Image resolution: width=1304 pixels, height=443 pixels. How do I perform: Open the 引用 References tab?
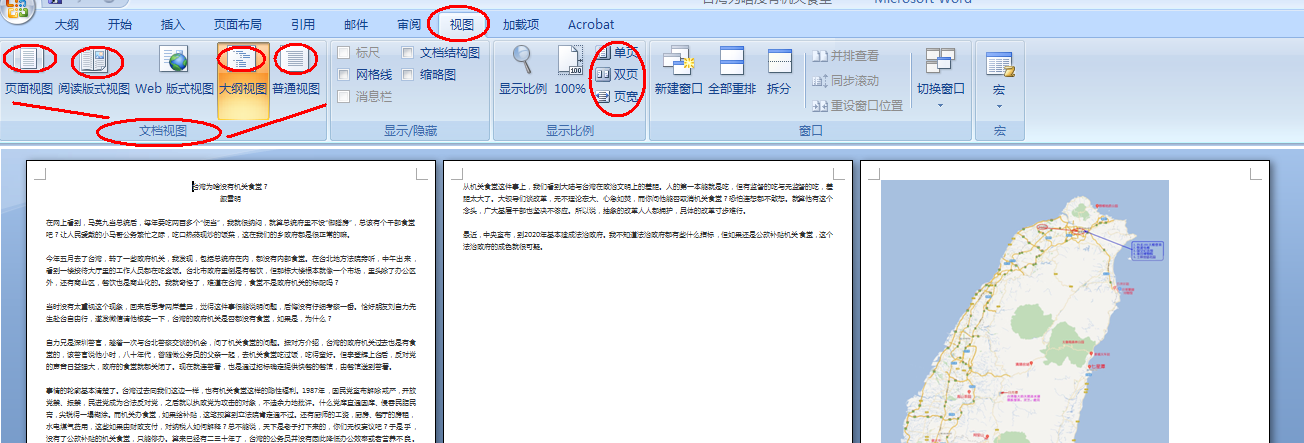coord(302,25)
